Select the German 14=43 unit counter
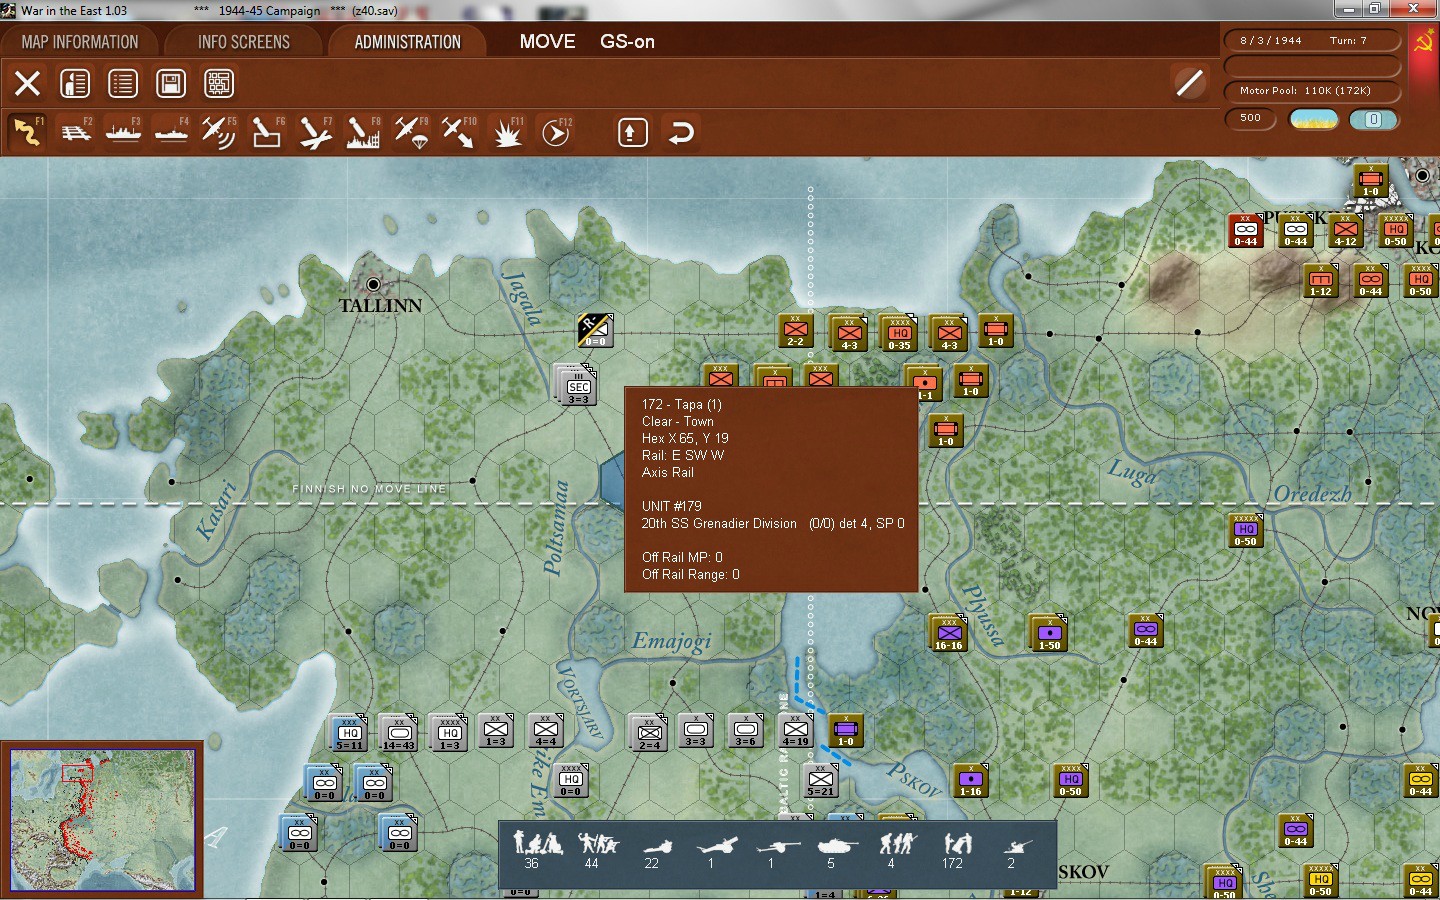This screenshot has width=1440, height=900. click(x=399, y=734)
